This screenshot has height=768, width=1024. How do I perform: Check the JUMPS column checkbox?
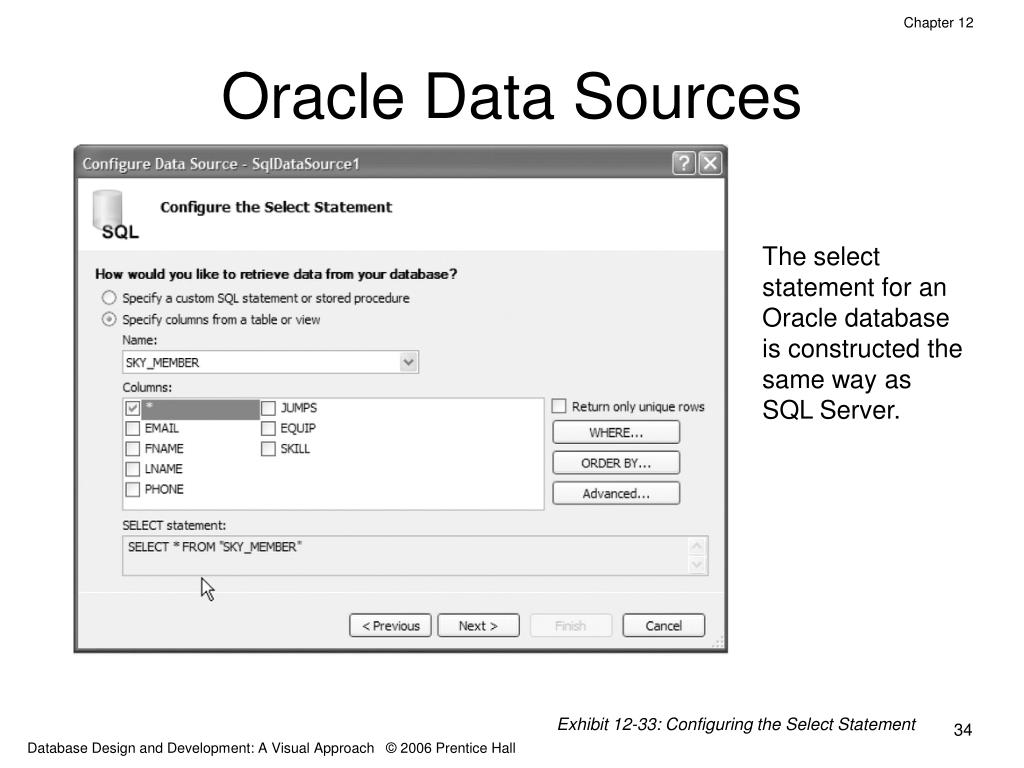tap(268, 408)
